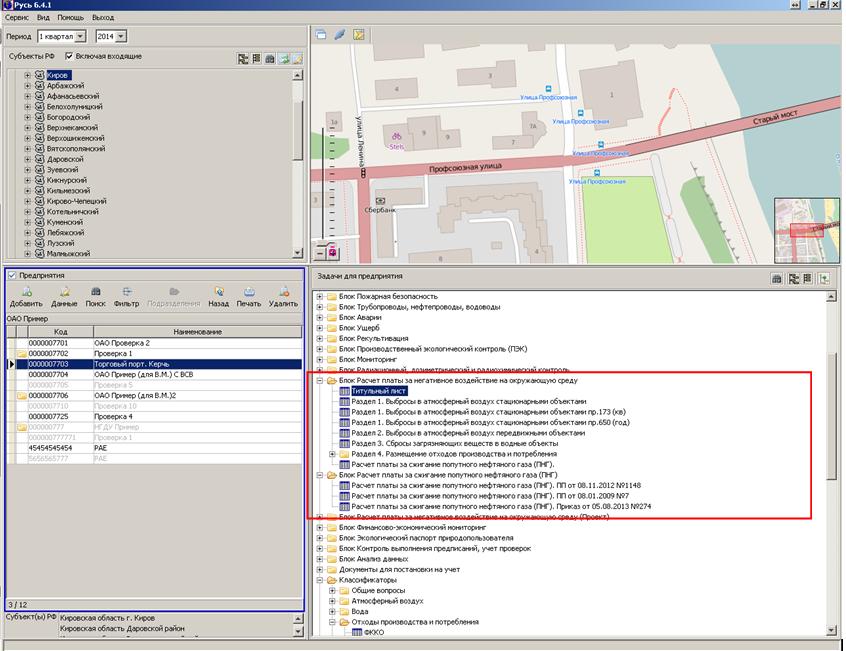Open the period quarter dropdown
Viewport: 846px width, 651px height.
[82, 37]
